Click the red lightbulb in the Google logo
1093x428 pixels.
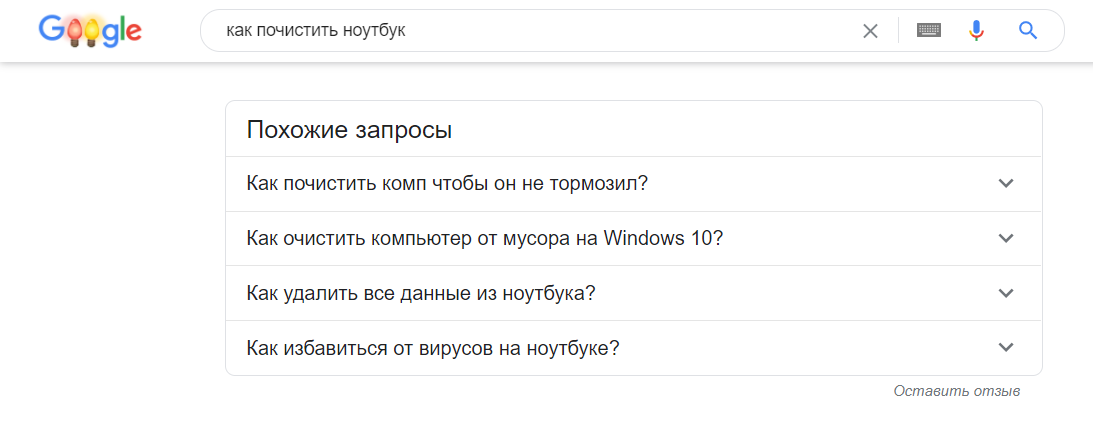[73, 32]
